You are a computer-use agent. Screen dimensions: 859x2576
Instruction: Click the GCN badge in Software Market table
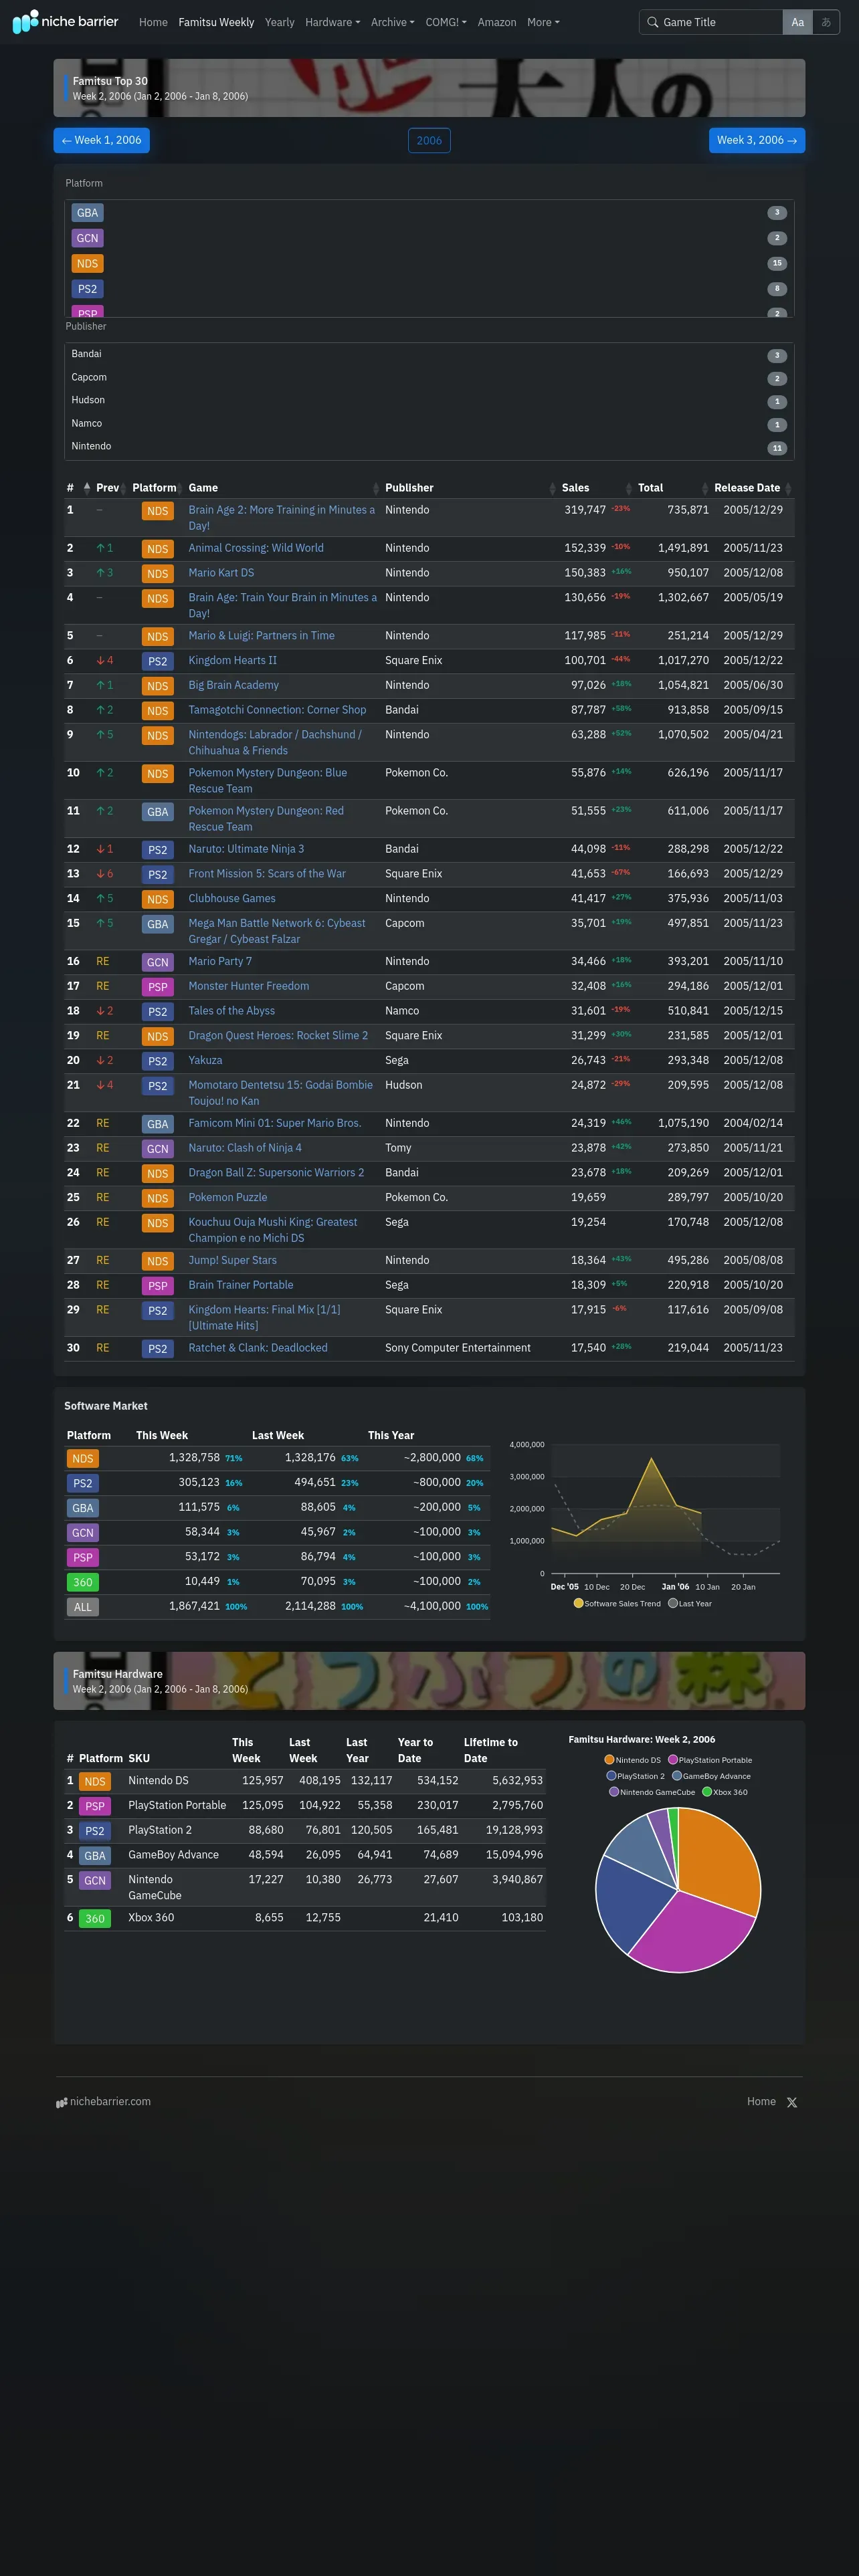tap(83, 1533)
